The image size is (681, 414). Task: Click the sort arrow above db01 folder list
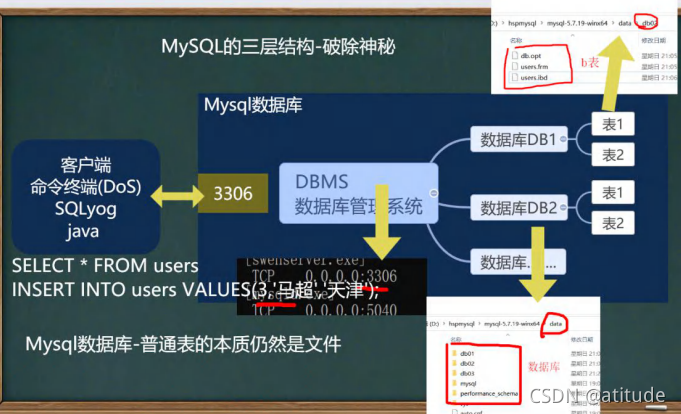click(508, 335)
